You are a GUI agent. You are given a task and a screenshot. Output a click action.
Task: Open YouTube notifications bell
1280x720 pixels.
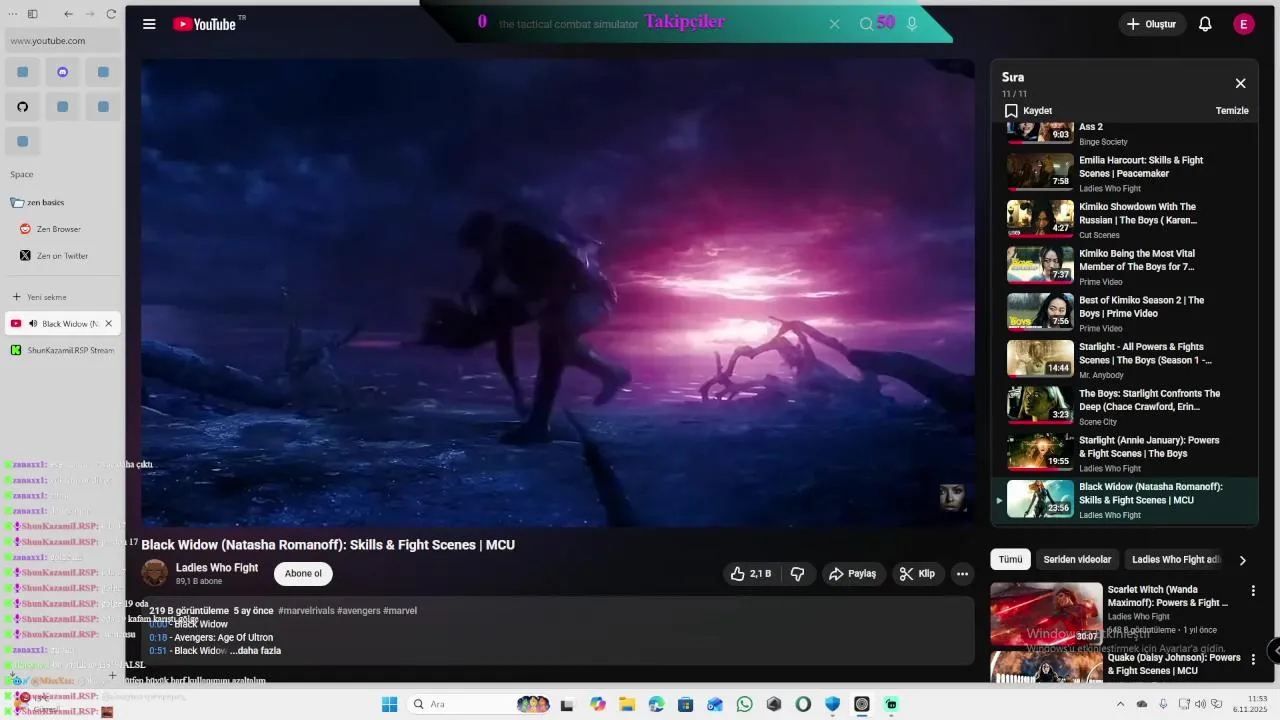coord(1205,24)
